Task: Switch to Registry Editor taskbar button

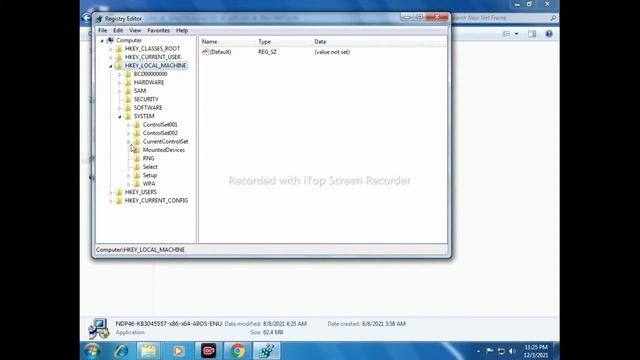Action: point(267,351)
